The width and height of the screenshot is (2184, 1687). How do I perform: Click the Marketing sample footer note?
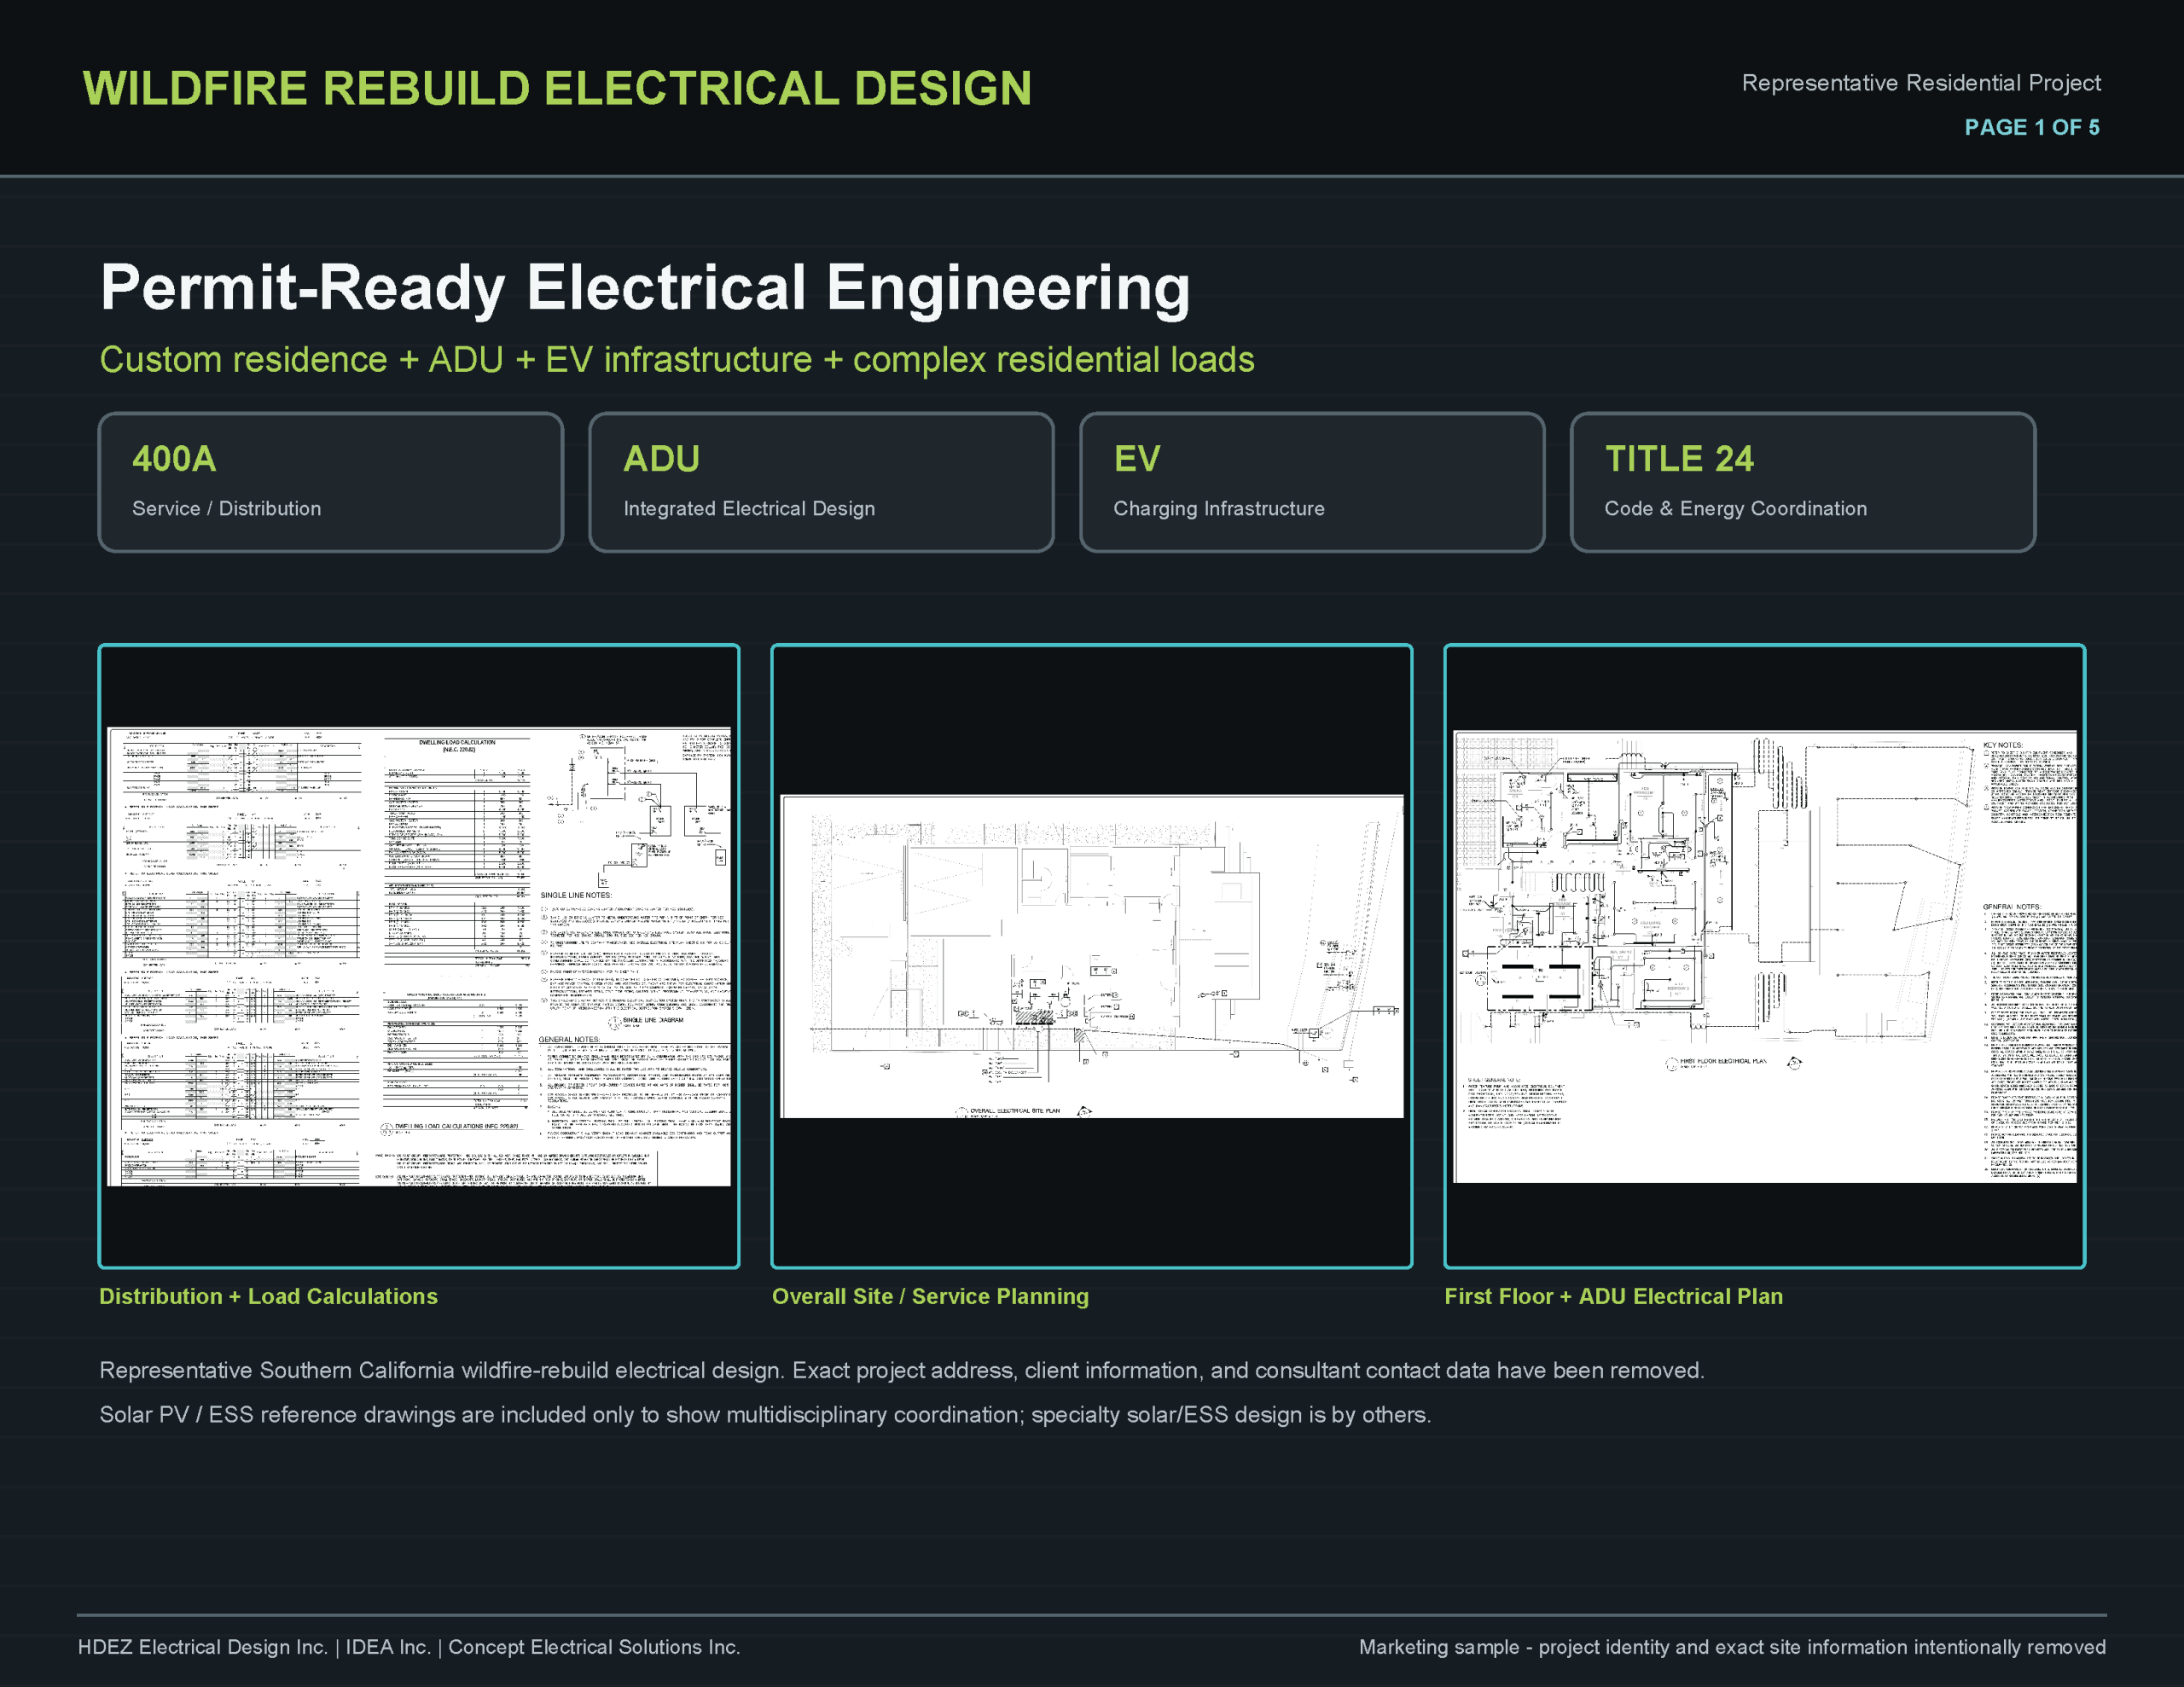[x=1732, y=1647]
